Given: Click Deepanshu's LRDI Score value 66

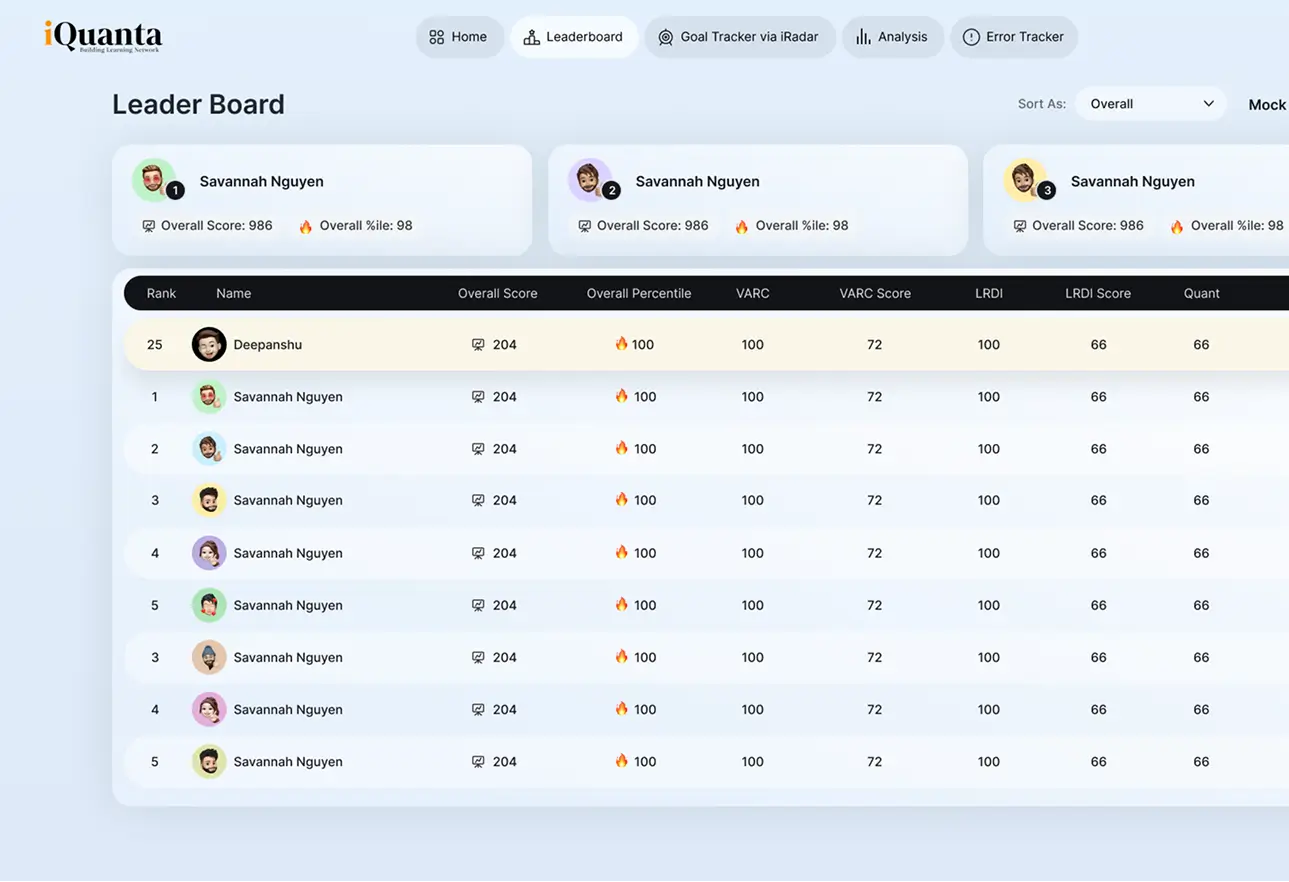Looking at the screenshot, I should pos(1099,345).
